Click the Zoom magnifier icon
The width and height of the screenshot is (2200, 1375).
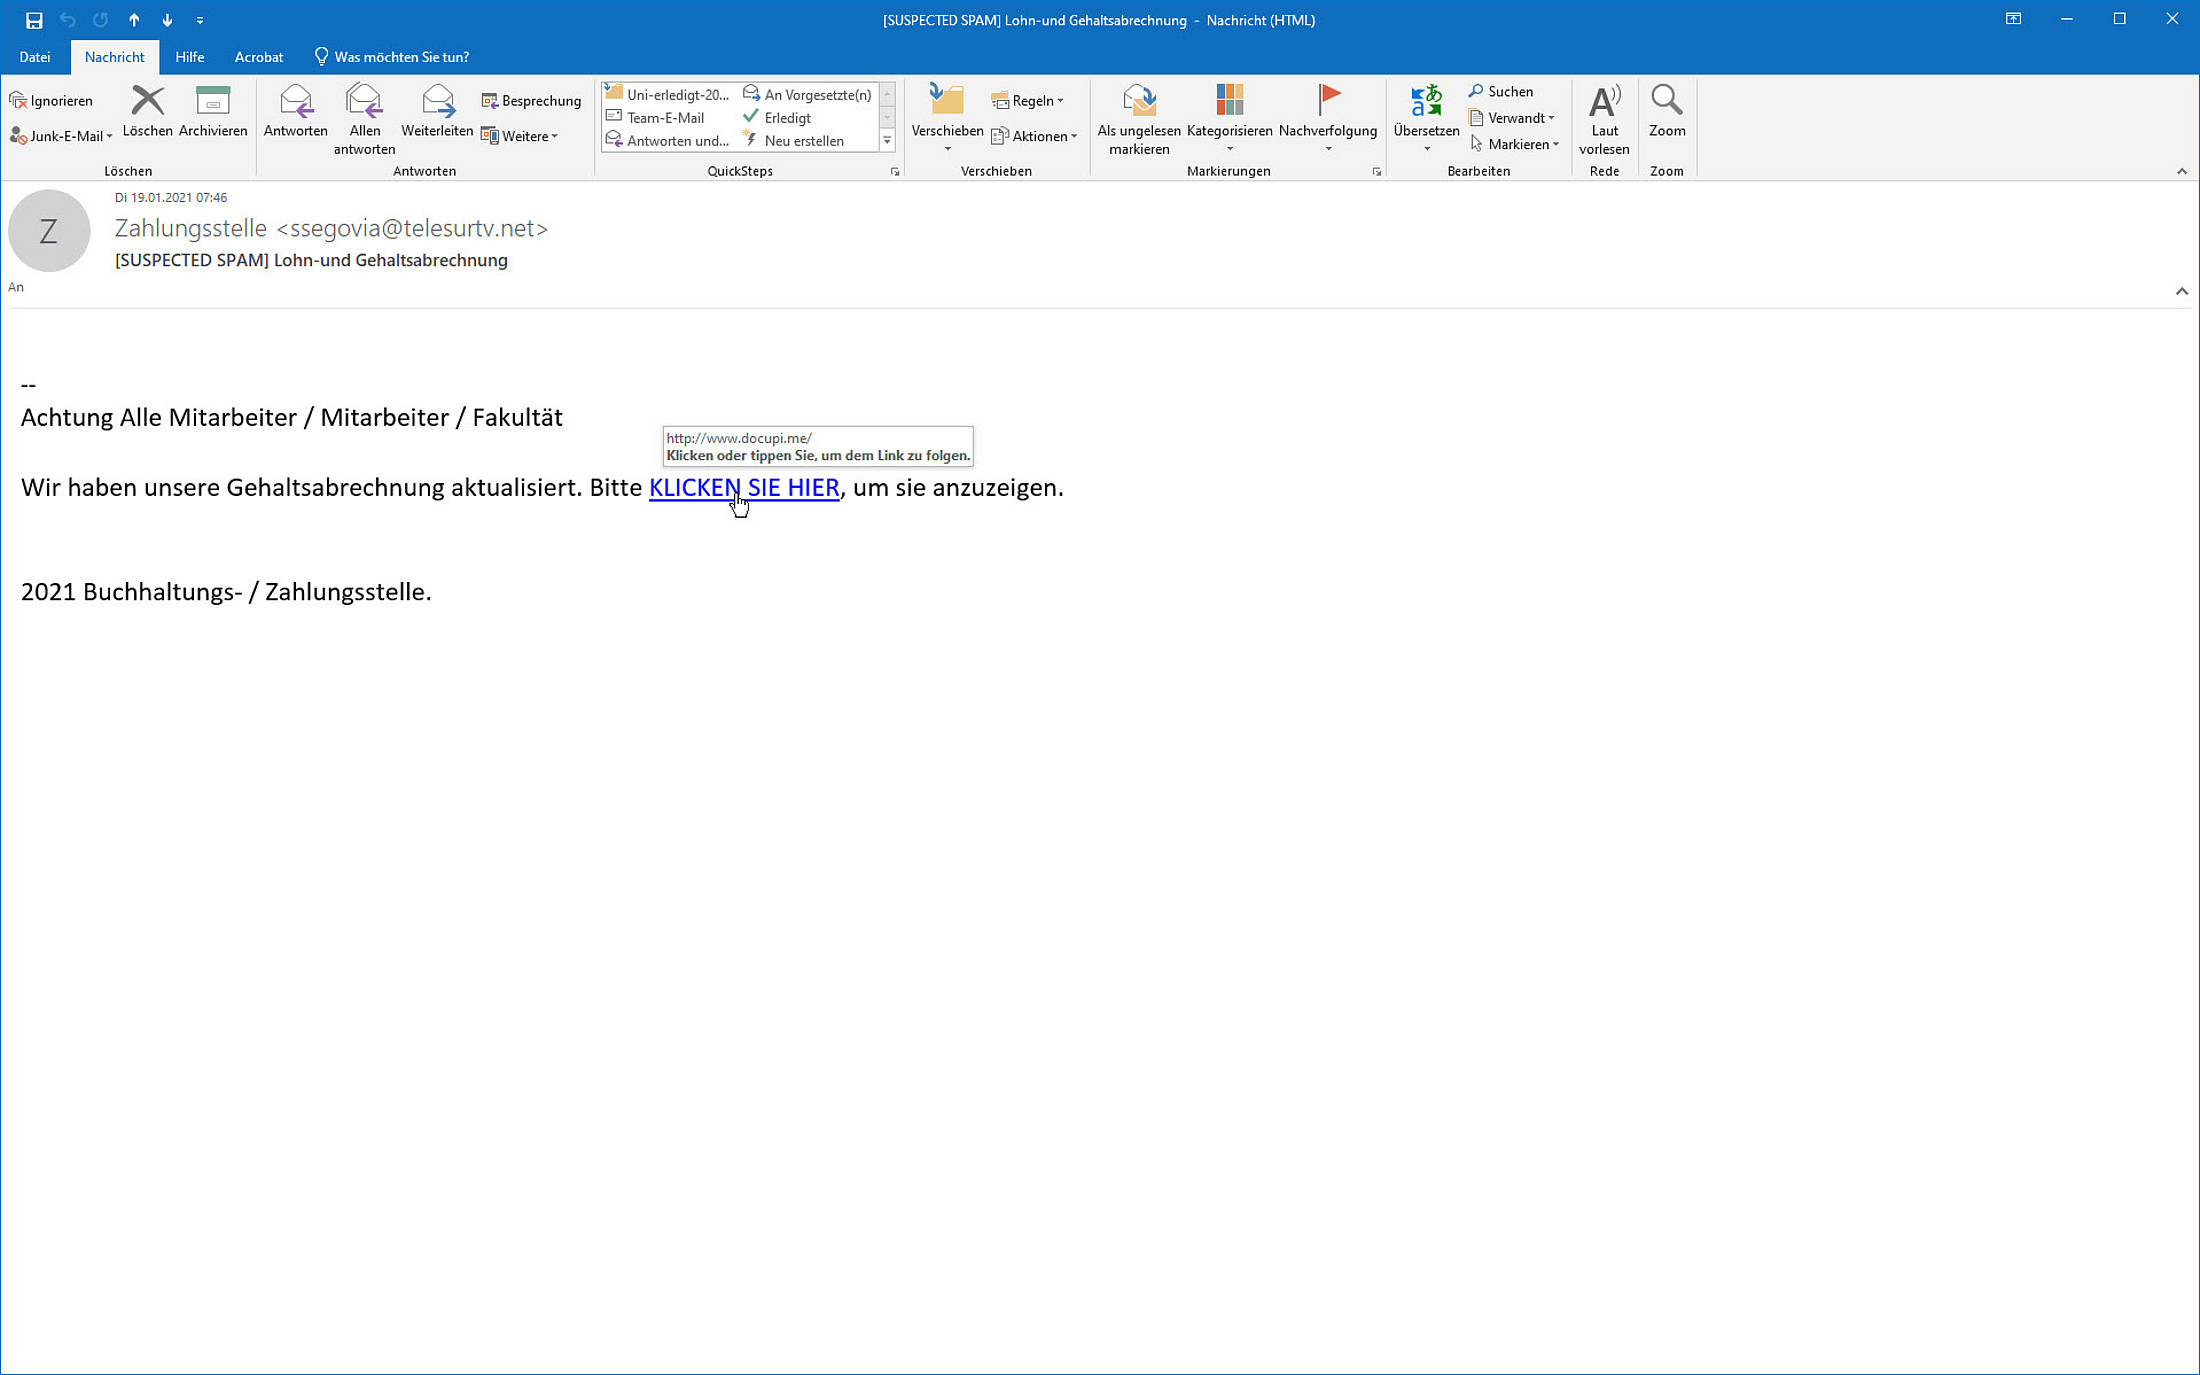[1666, 100]
